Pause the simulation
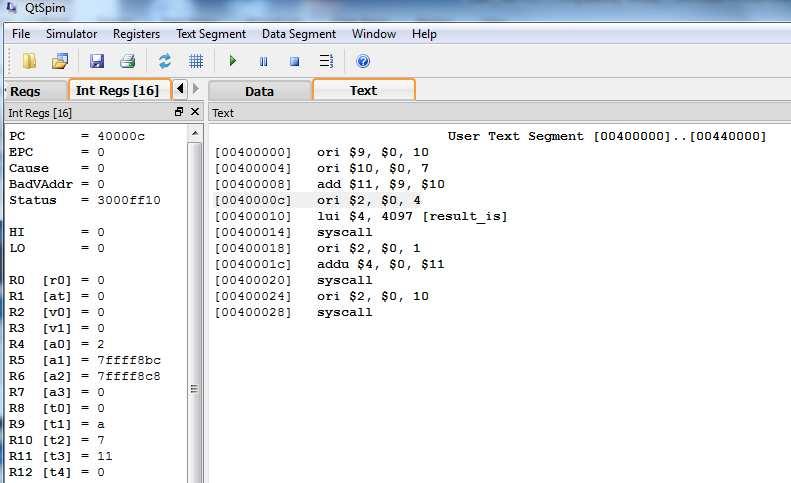Image resolution: width=791 pixels, height=483 pixels. pyautogui.click(x=263, y=62)
